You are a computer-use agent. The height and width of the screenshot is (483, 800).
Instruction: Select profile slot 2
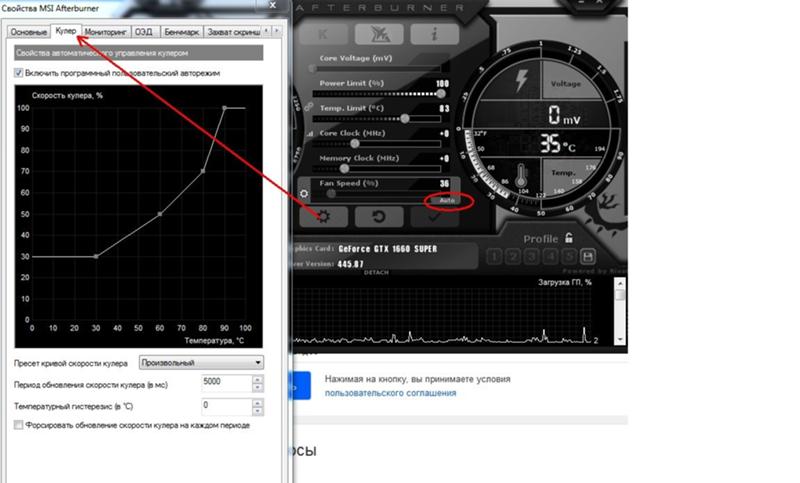click(513, 257)
